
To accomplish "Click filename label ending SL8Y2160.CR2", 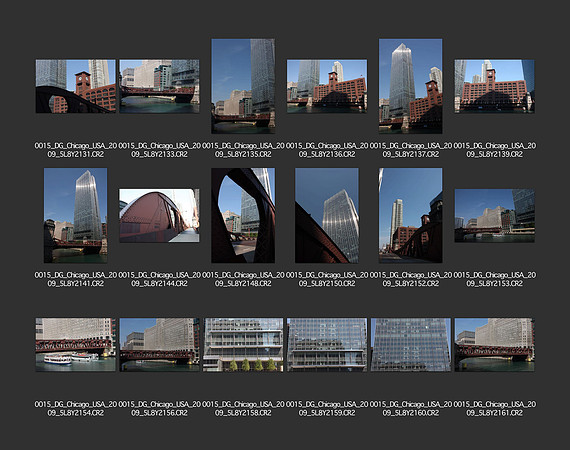I will click(x=411, y=409).
